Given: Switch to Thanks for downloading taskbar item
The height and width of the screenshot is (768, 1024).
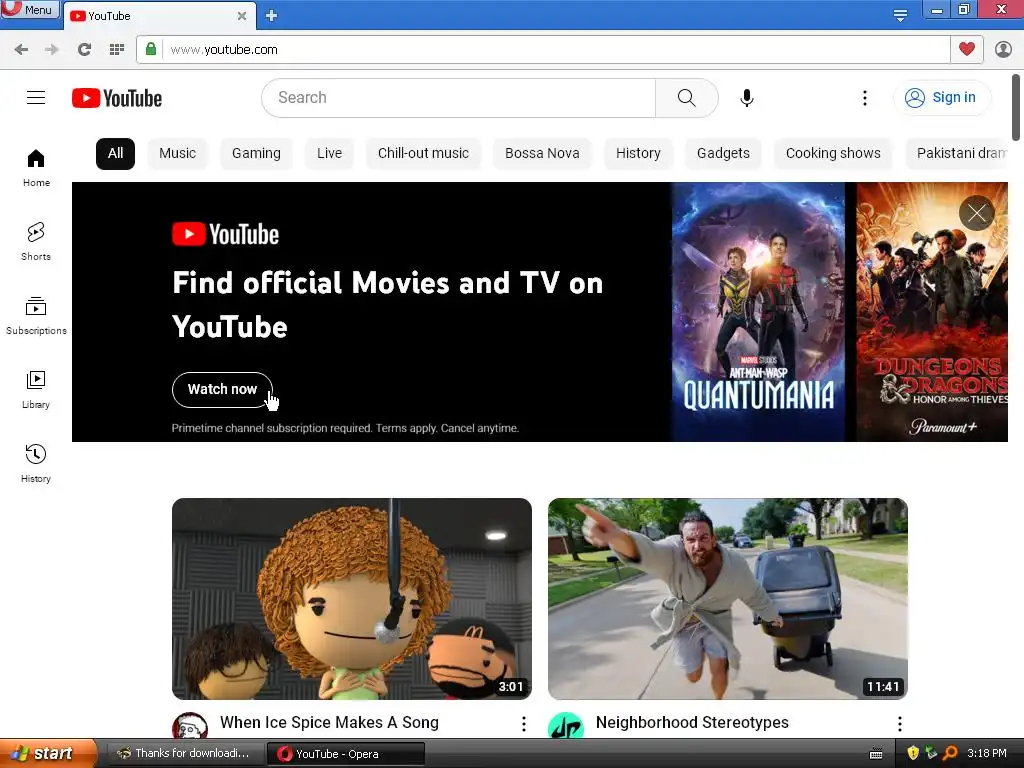Looking at the screenshot, I should 184,754.
